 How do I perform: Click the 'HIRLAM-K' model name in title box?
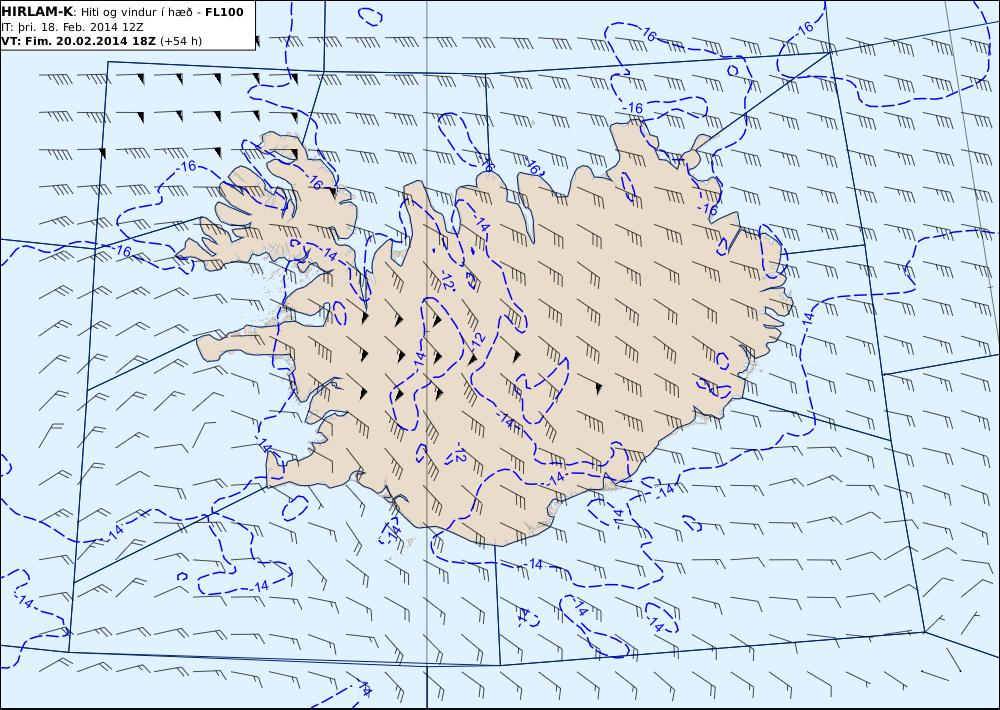[x=37, y=12]
